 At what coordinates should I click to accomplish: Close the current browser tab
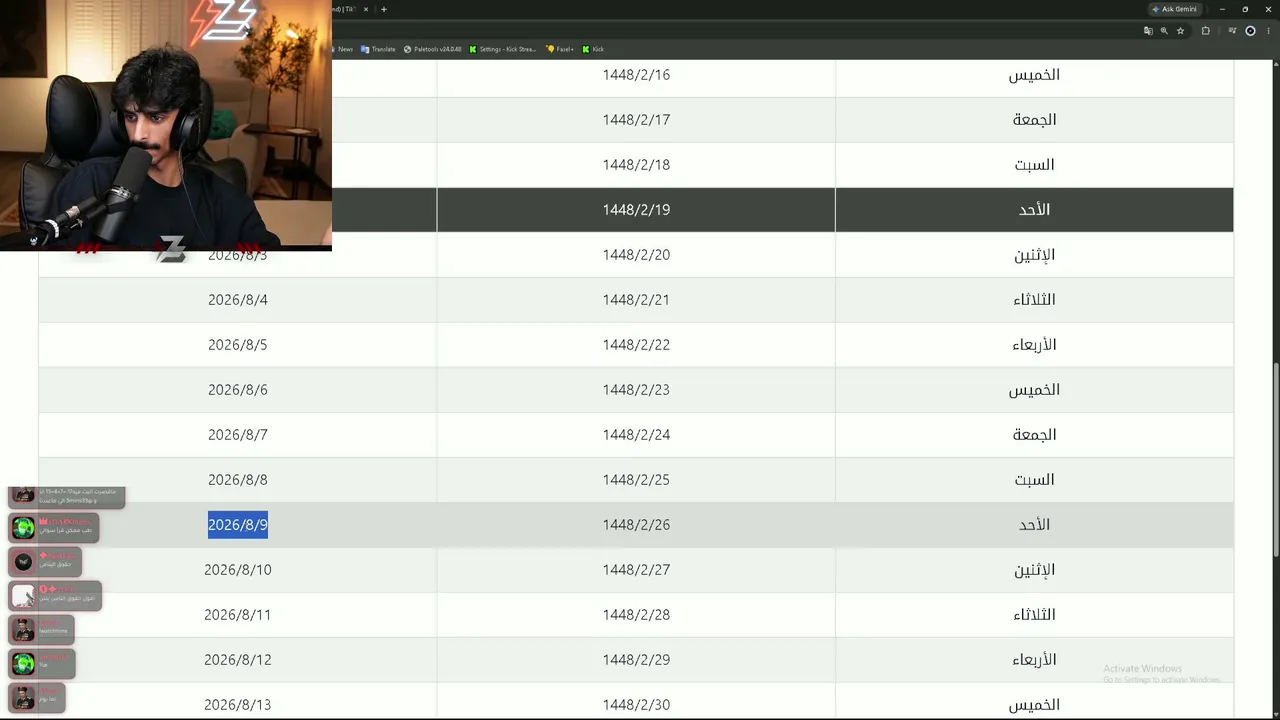pos(366,9)
